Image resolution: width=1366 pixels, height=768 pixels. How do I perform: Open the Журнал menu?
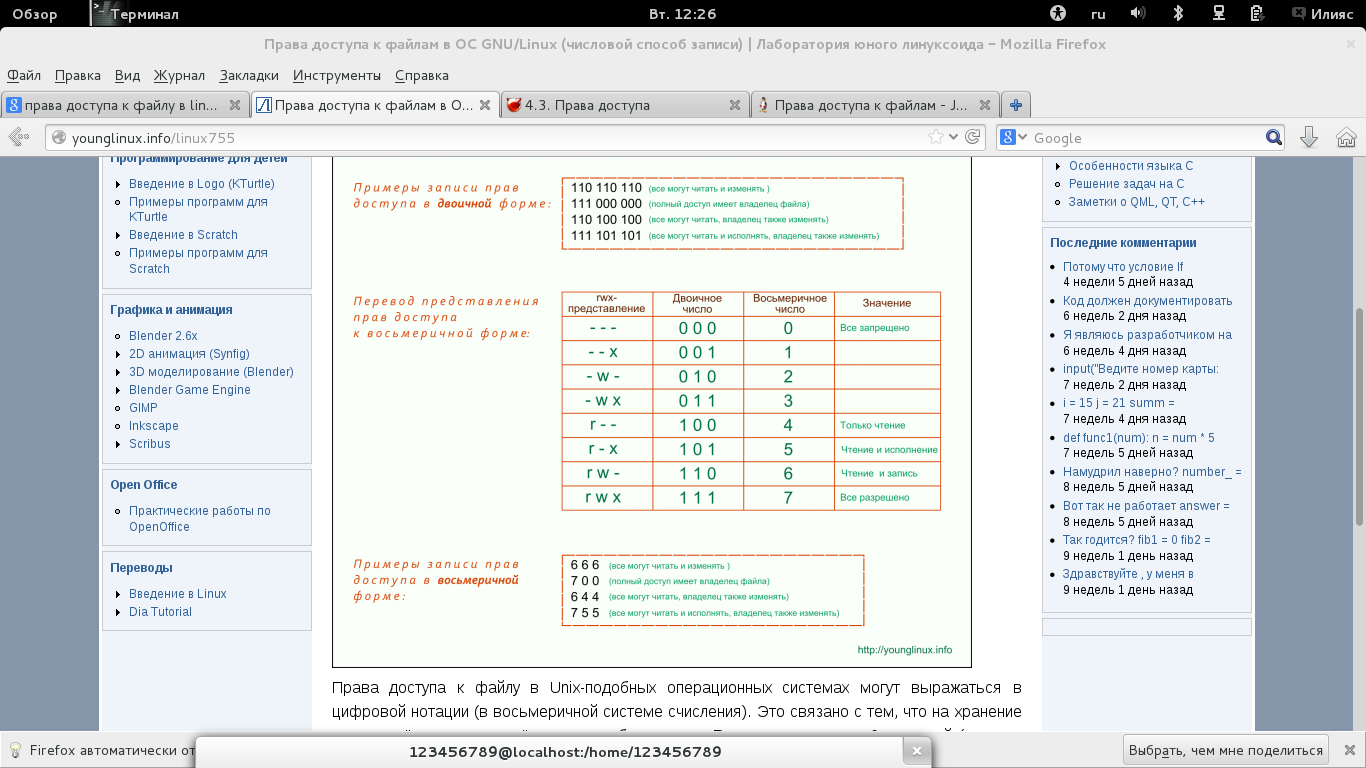(x=179, y=75)
